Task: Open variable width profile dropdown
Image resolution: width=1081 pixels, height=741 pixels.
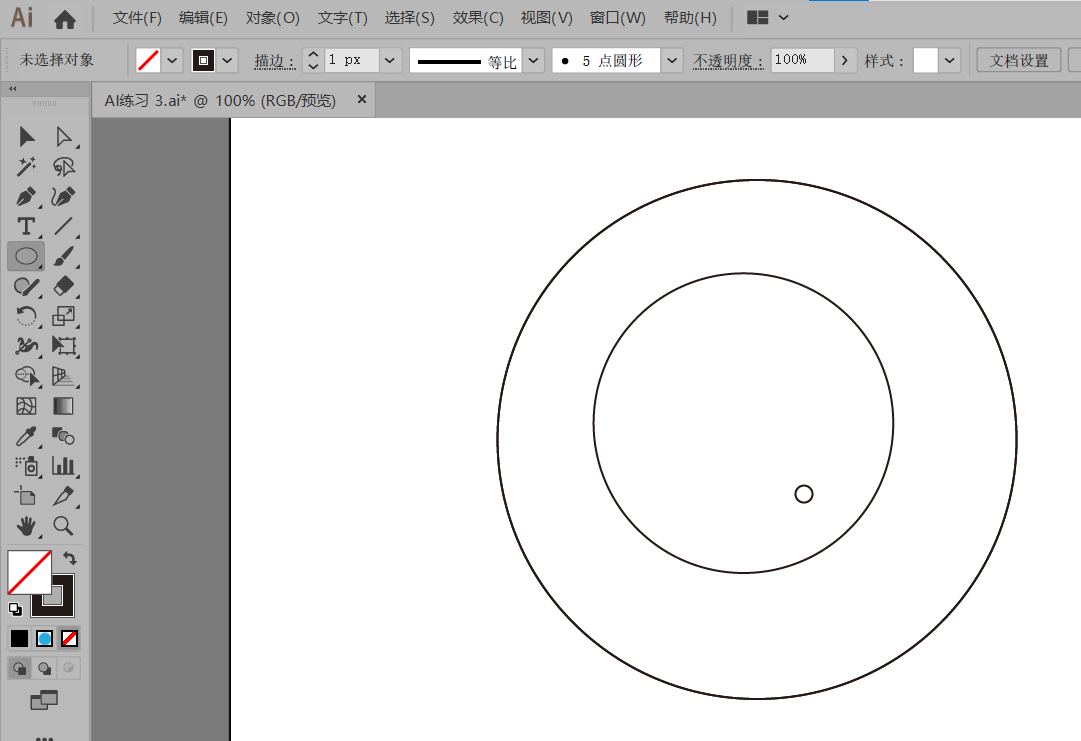Action: point(534,61)
